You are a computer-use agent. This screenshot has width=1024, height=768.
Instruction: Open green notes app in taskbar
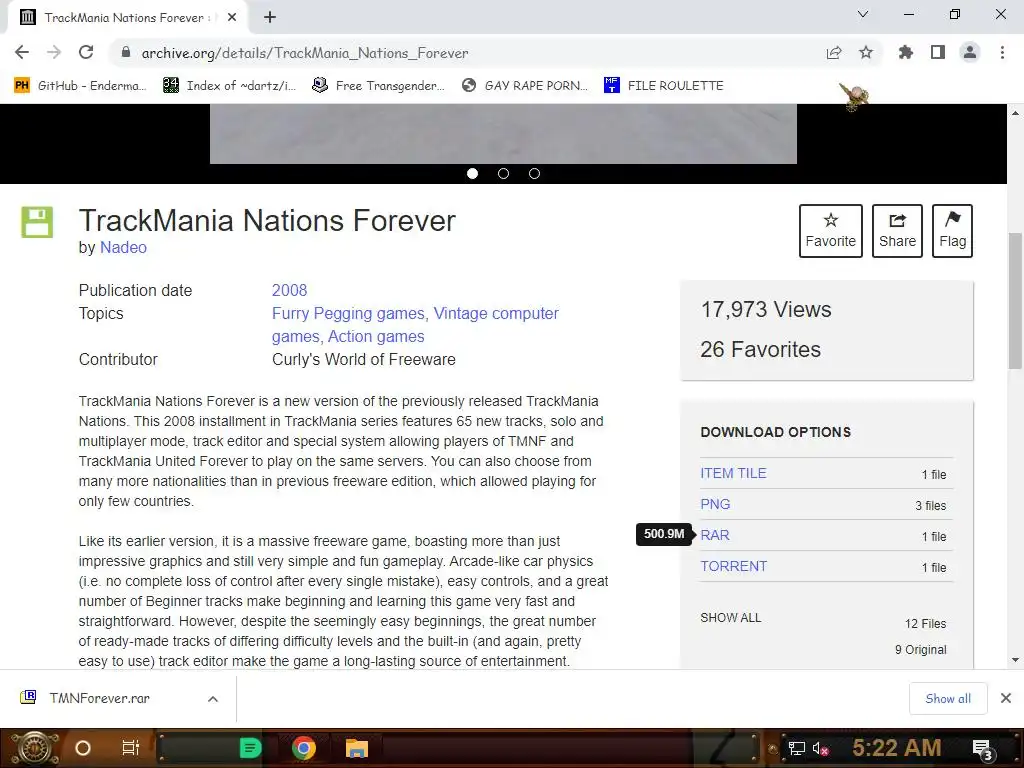pyautogui.click(x=250, y=748)
